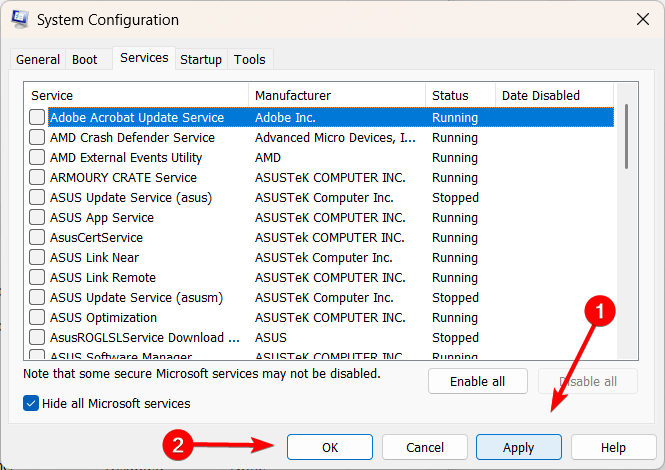The image size is (665, 470).
Task: Check AsusROGLSLService Download checkbox
Action: coord(37,338)
